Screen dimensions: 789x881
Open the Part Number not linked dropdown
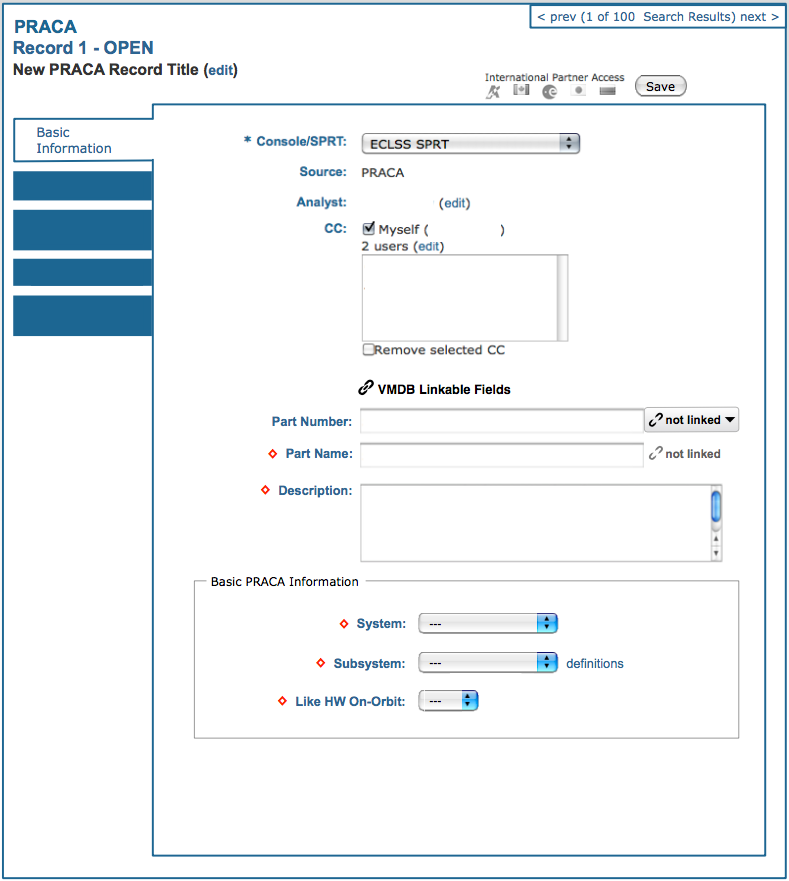(691, 420)
